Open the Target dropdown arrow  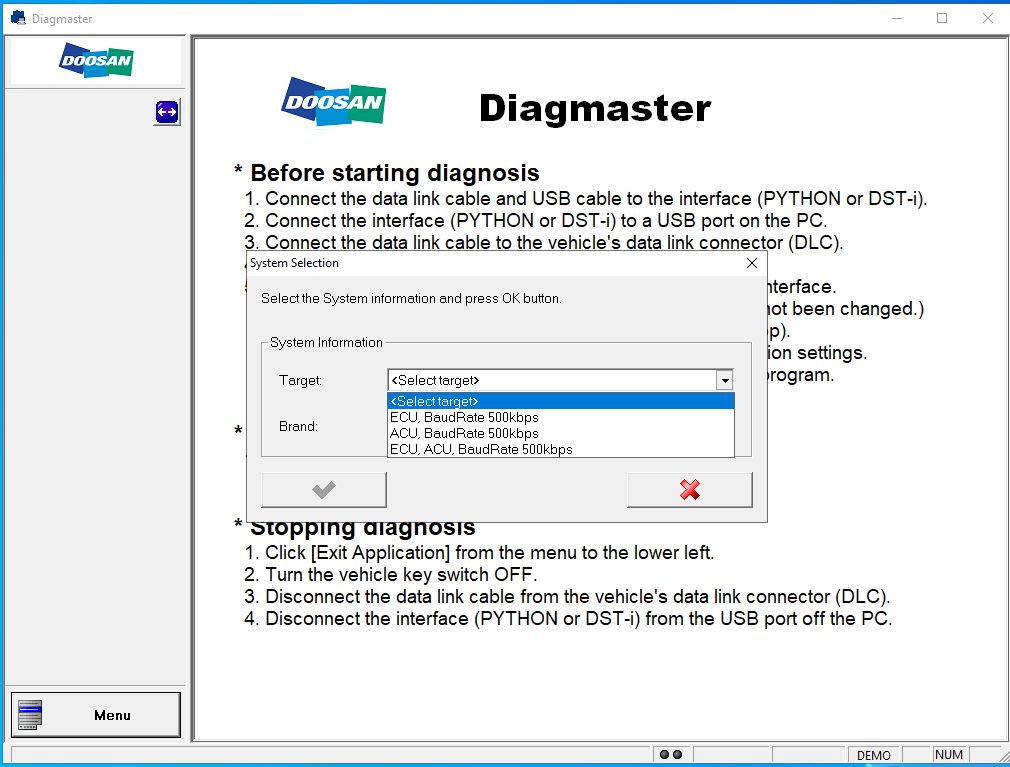[725, 381]
